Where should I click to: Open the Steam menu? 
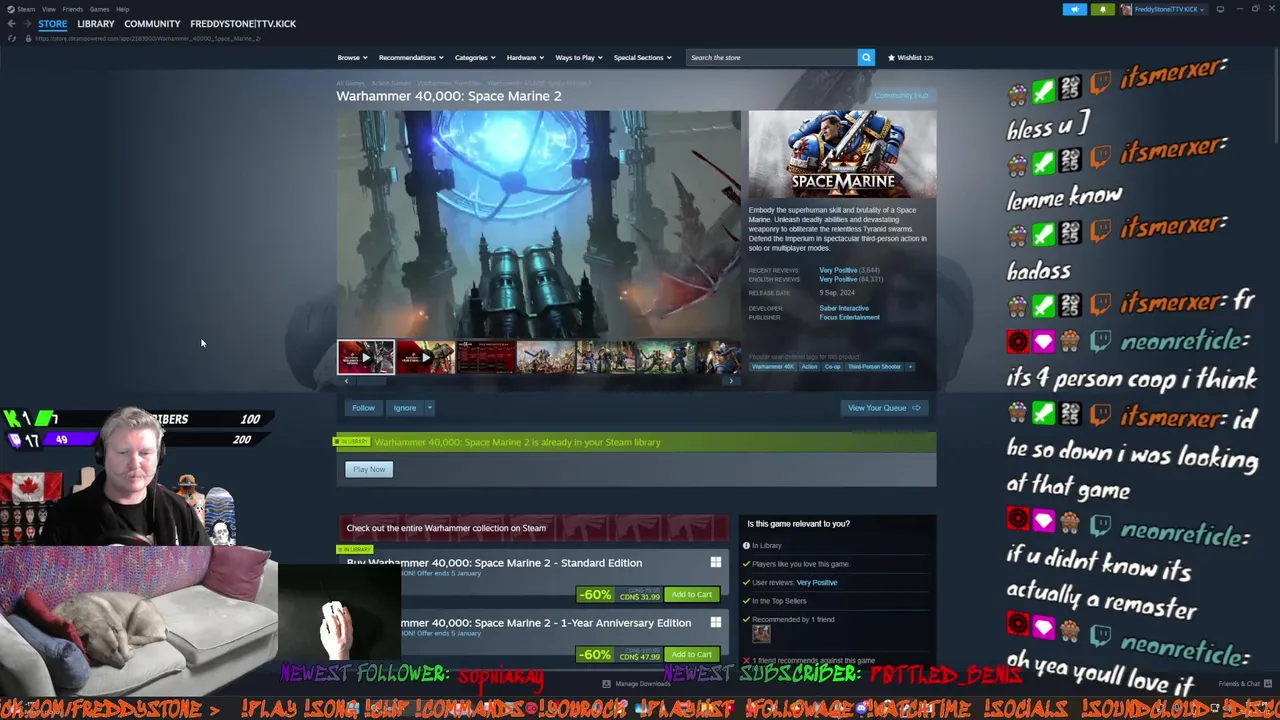pyautogui.click(x=26, y=9)
